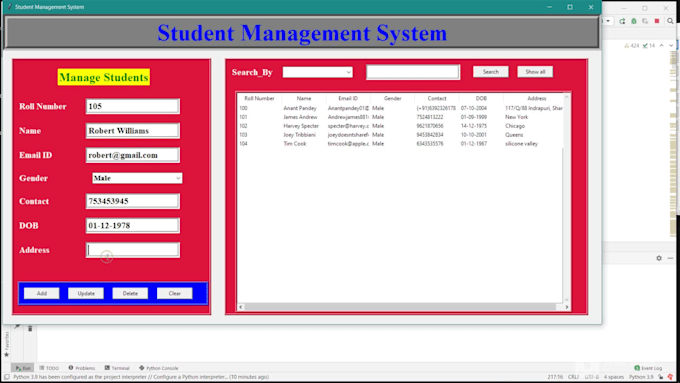Click the 4 spaces indent setting

click(x=613, y=377)
